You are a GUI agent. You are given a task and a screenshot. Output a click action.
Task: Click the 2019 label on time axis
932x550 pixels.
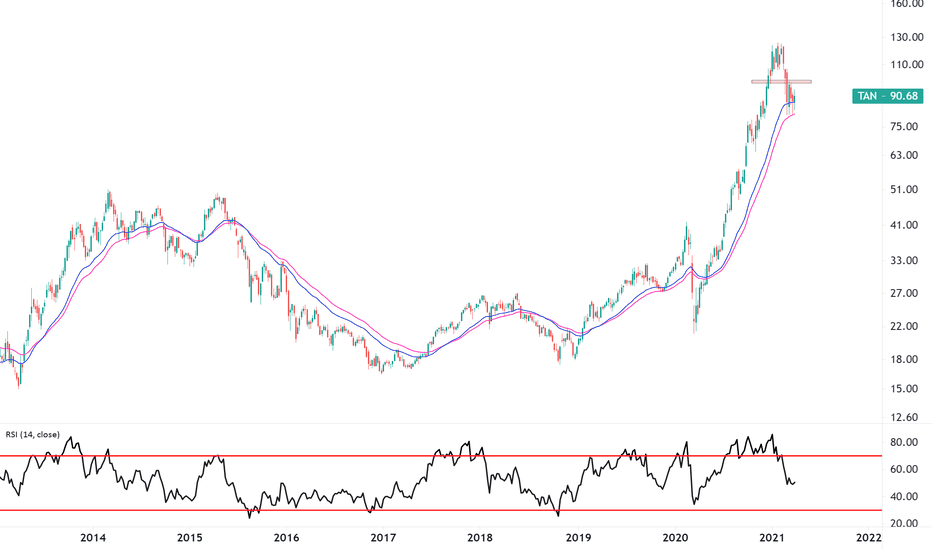578,538
